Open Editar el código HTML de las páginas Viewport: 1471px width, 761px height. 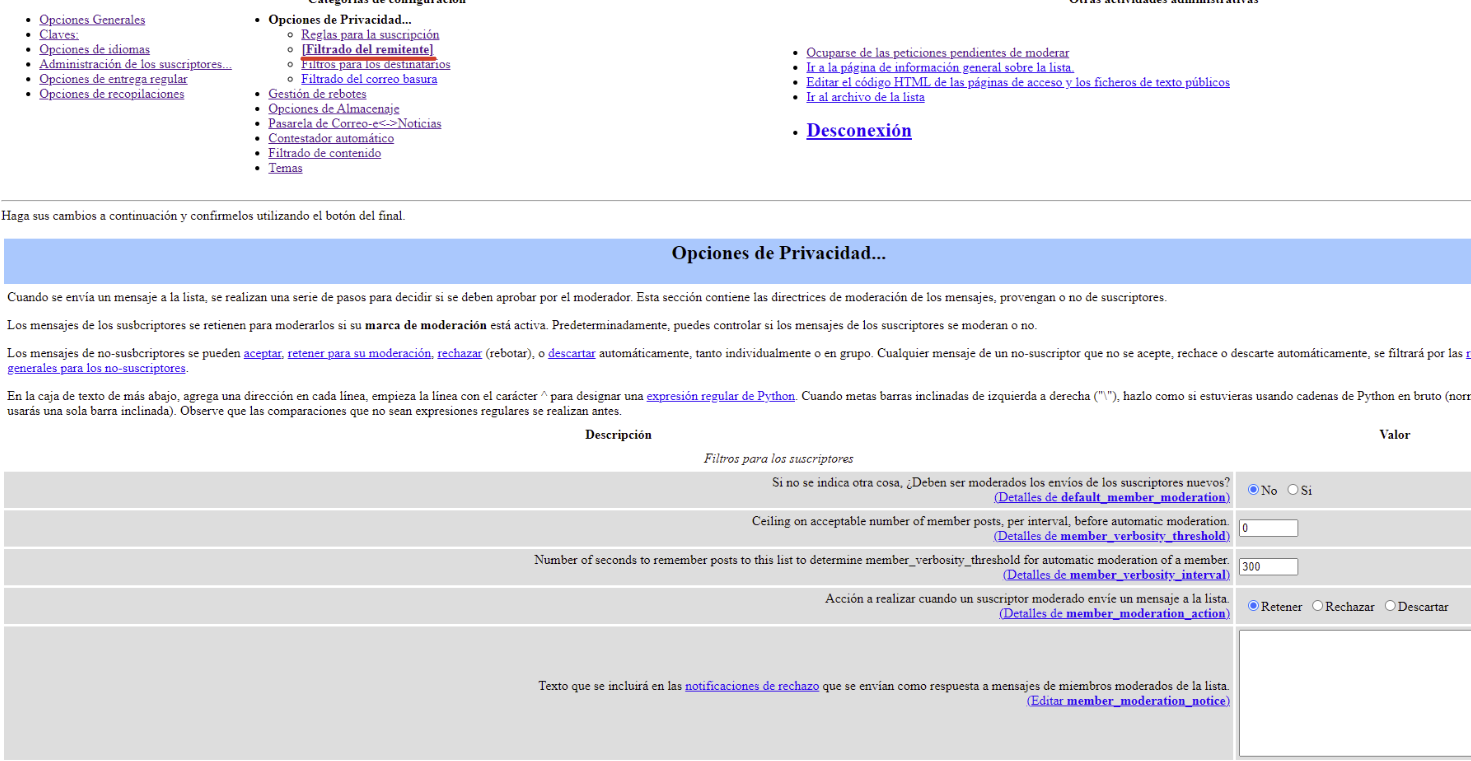(x=1018, y=83)
